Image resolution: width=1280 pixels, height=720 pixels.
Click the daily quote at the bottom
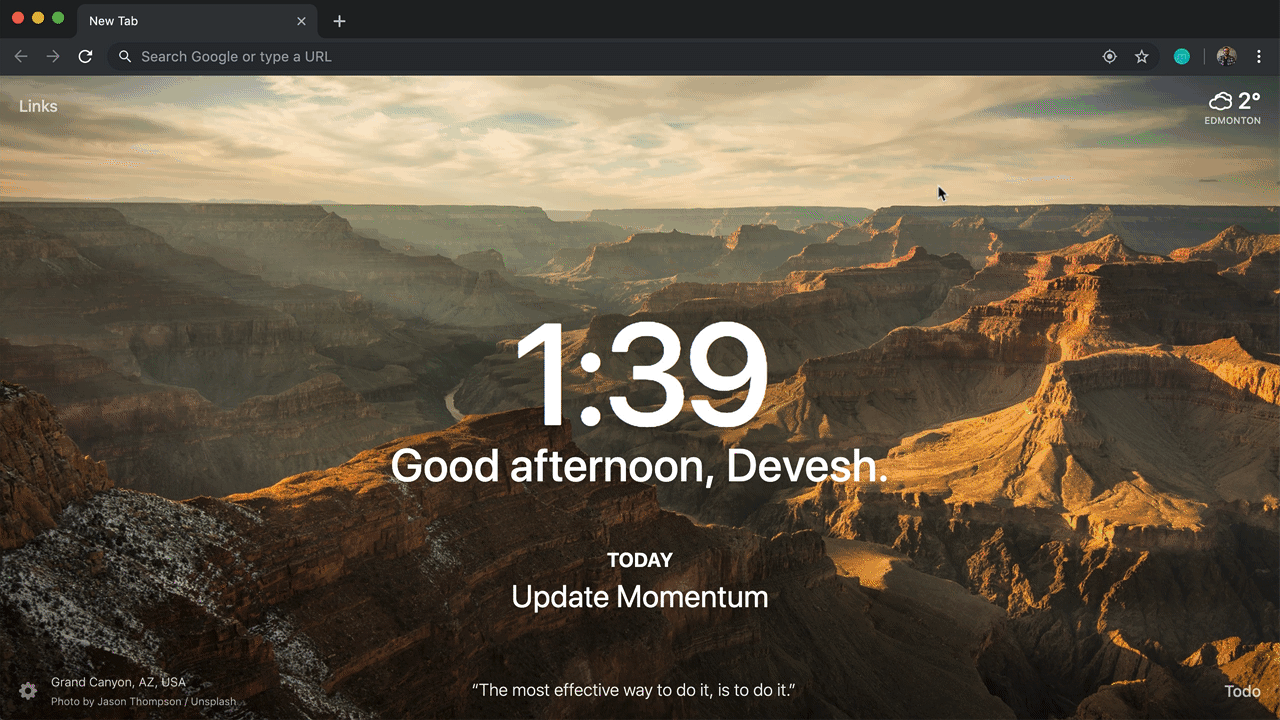(633, 690)
